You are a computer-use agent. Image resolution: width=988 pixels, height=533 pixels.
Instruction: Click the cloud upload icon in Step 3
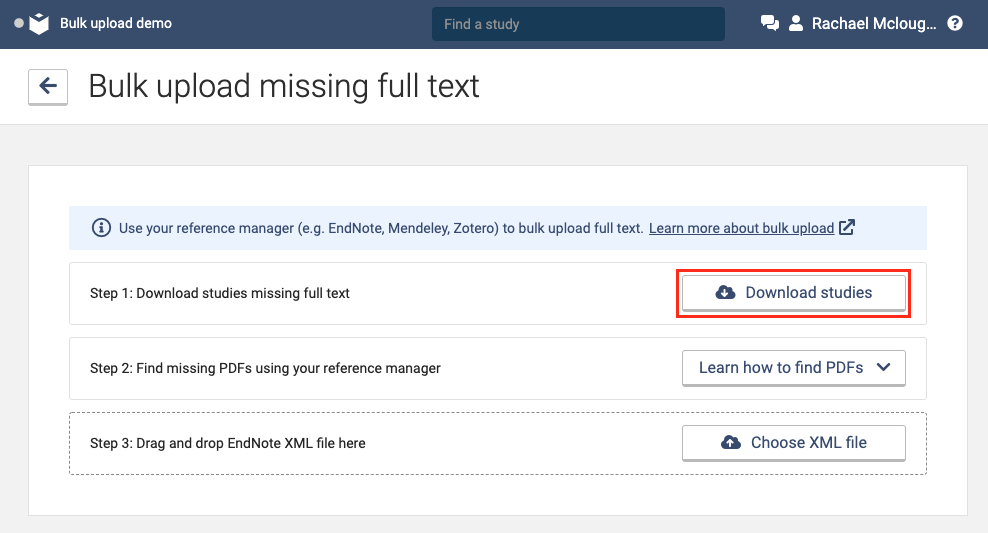731,442
